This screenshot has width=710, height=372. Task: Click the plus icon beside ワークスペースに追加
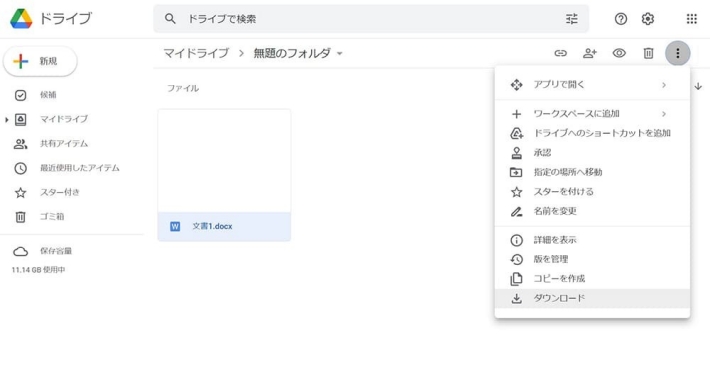[517, 114]
